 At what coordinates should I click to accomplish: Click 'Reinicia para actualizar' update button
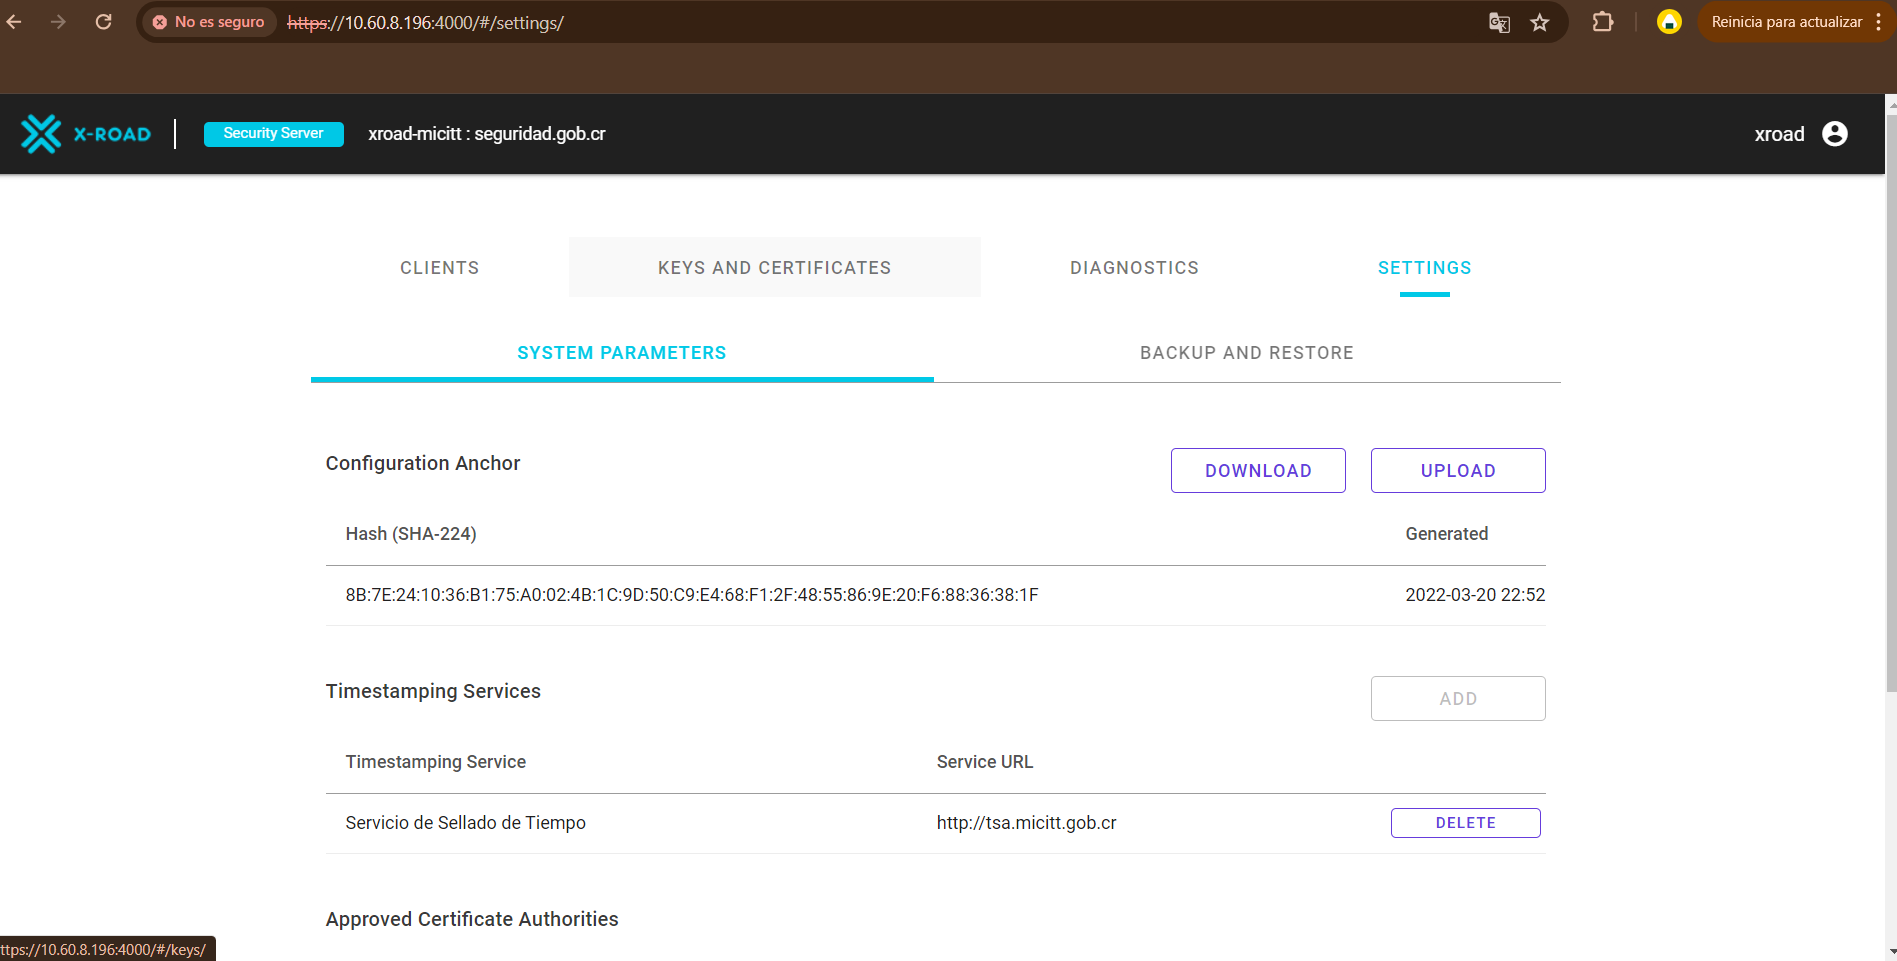click(1786, 22)
